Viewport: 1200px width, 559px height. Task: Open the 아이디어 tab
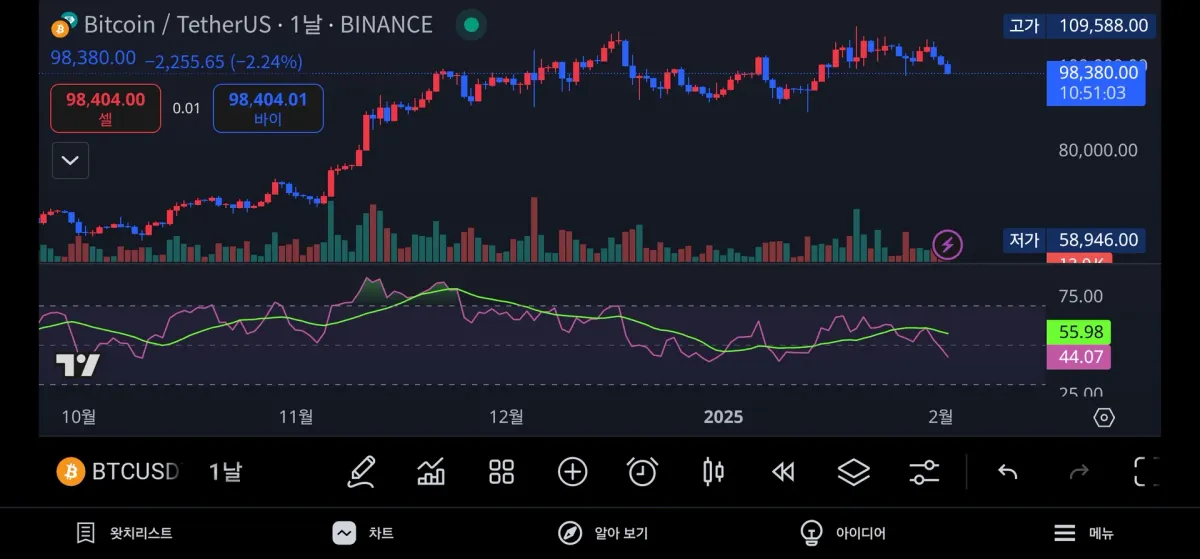click(843, 533)
